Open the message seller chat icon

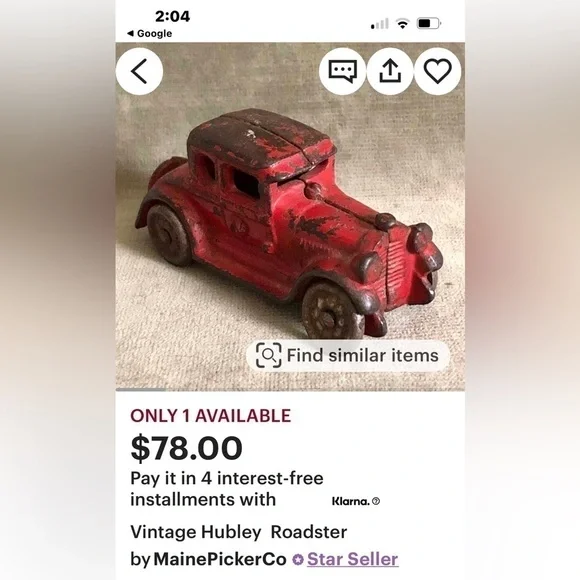[343, 71]
